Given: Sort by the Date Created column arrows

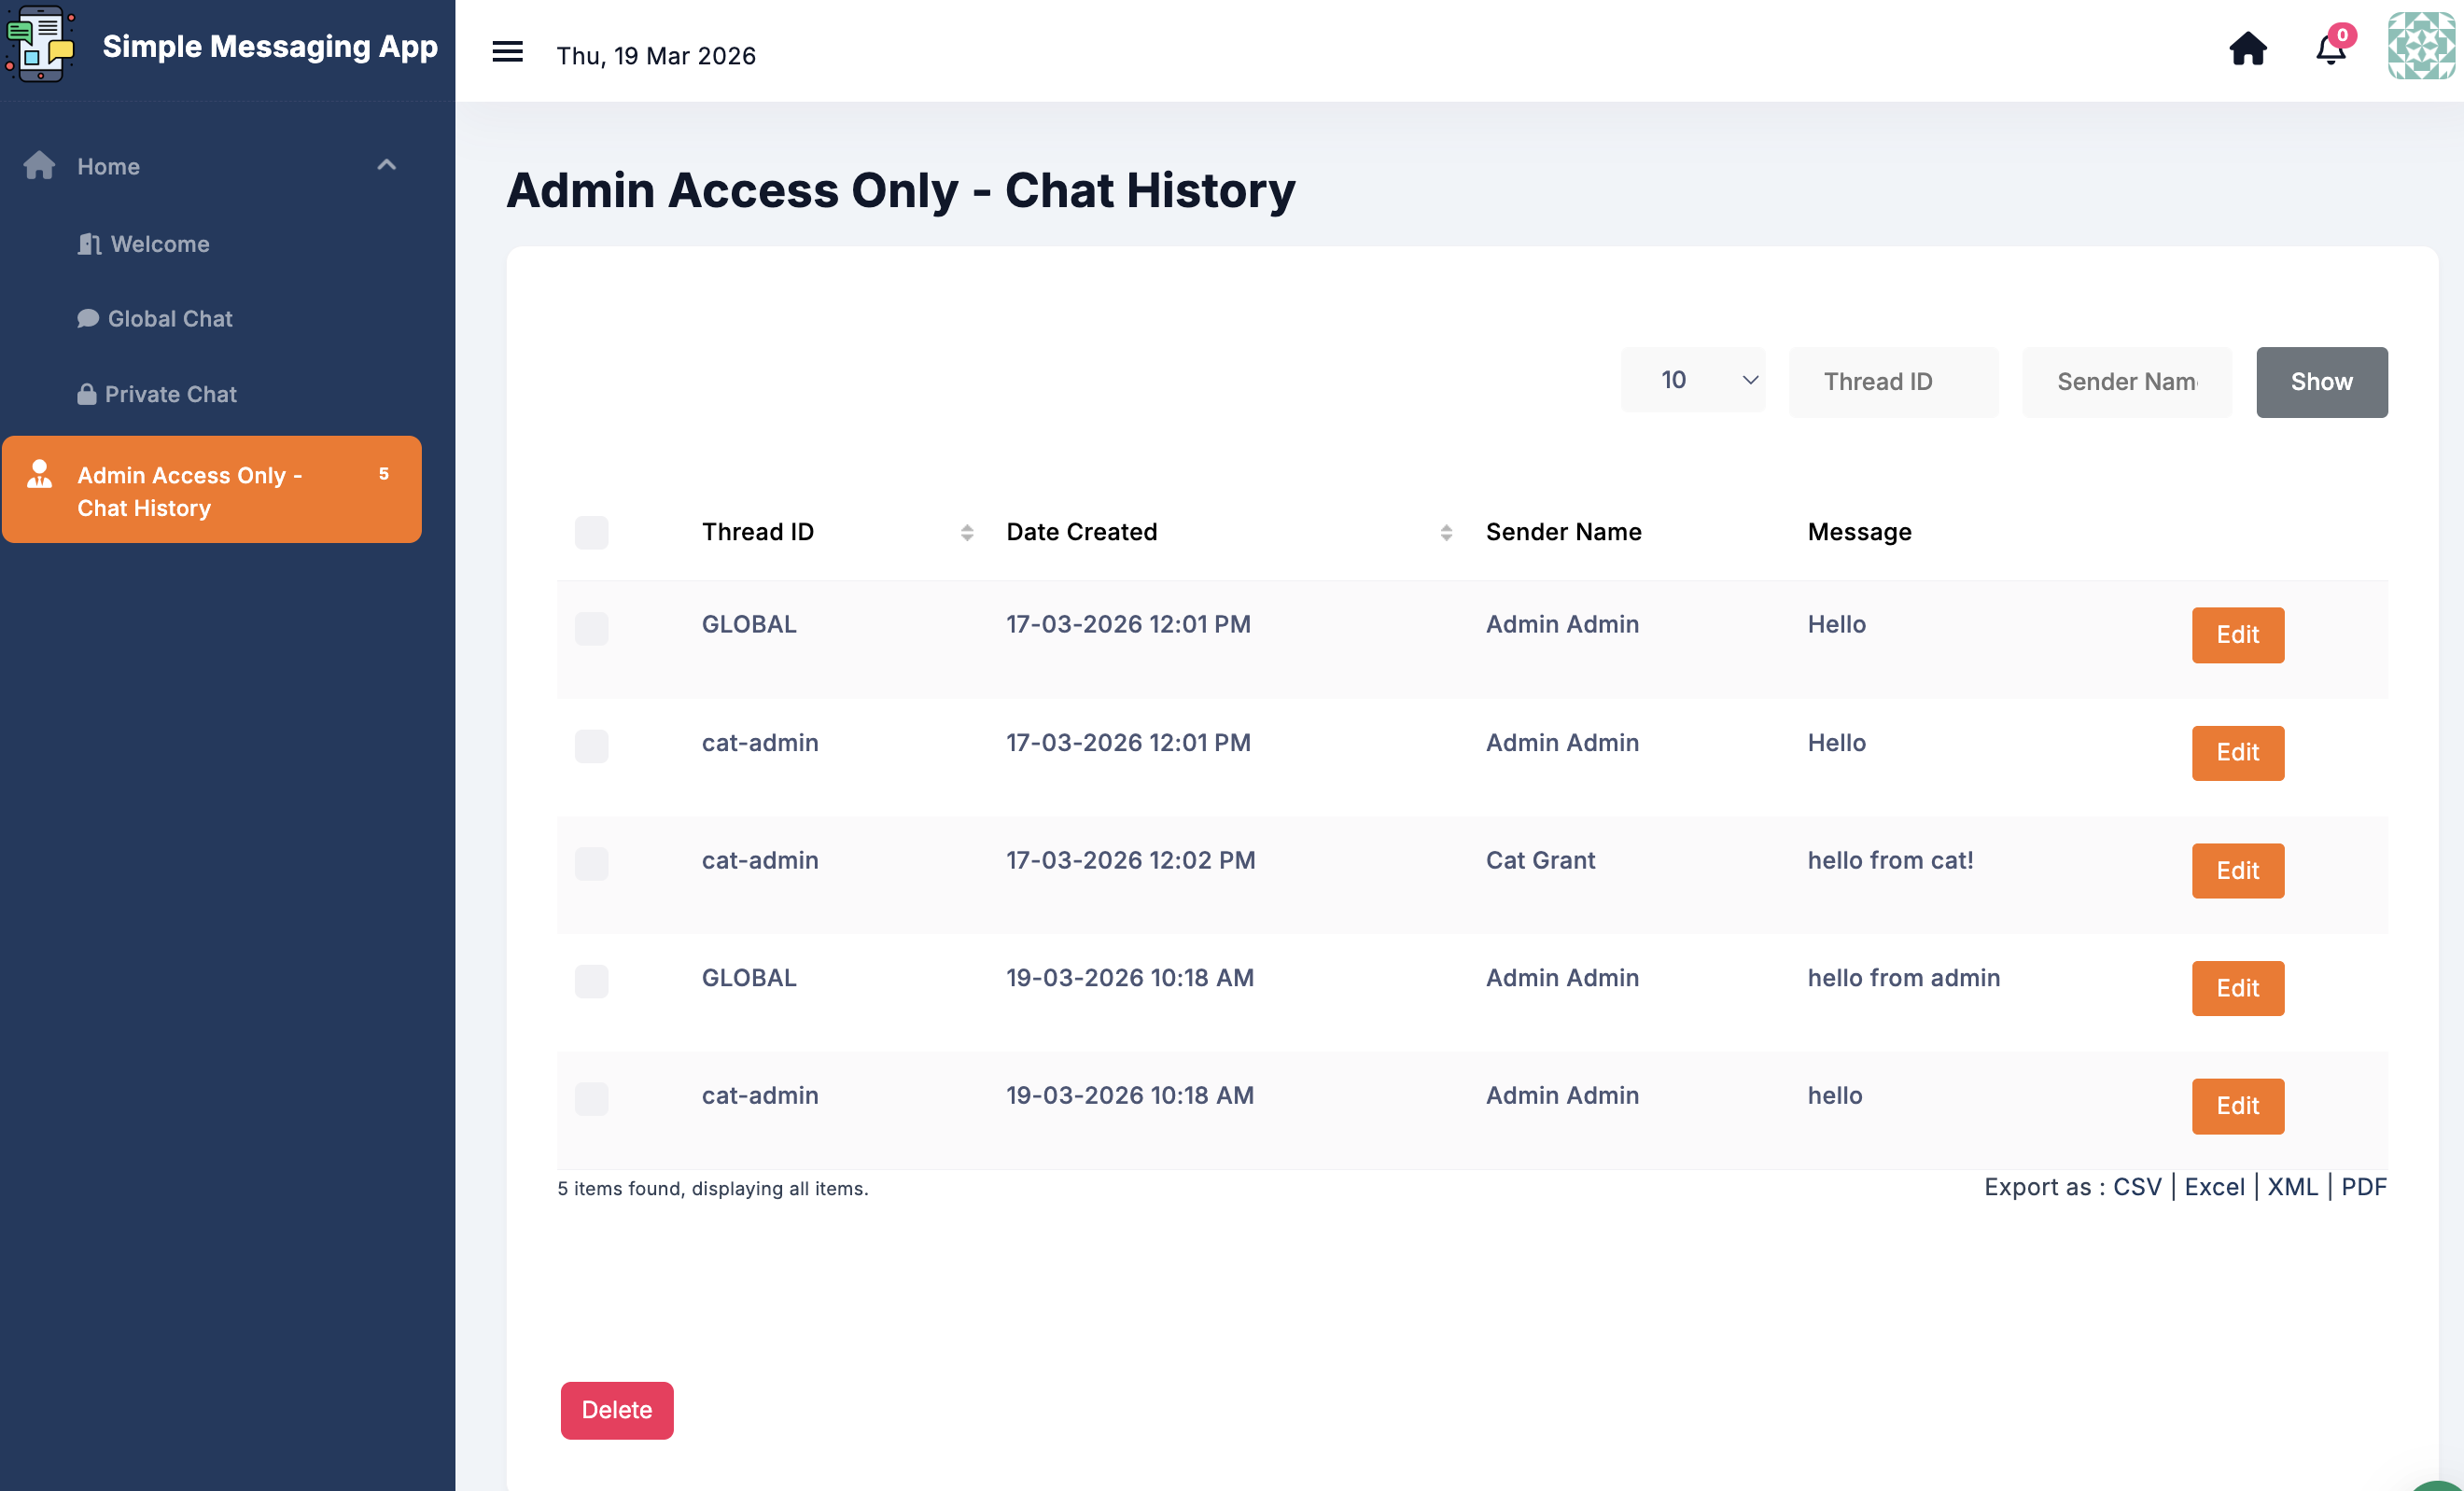Looking at the screenshot, I should tap(1445, 532).
